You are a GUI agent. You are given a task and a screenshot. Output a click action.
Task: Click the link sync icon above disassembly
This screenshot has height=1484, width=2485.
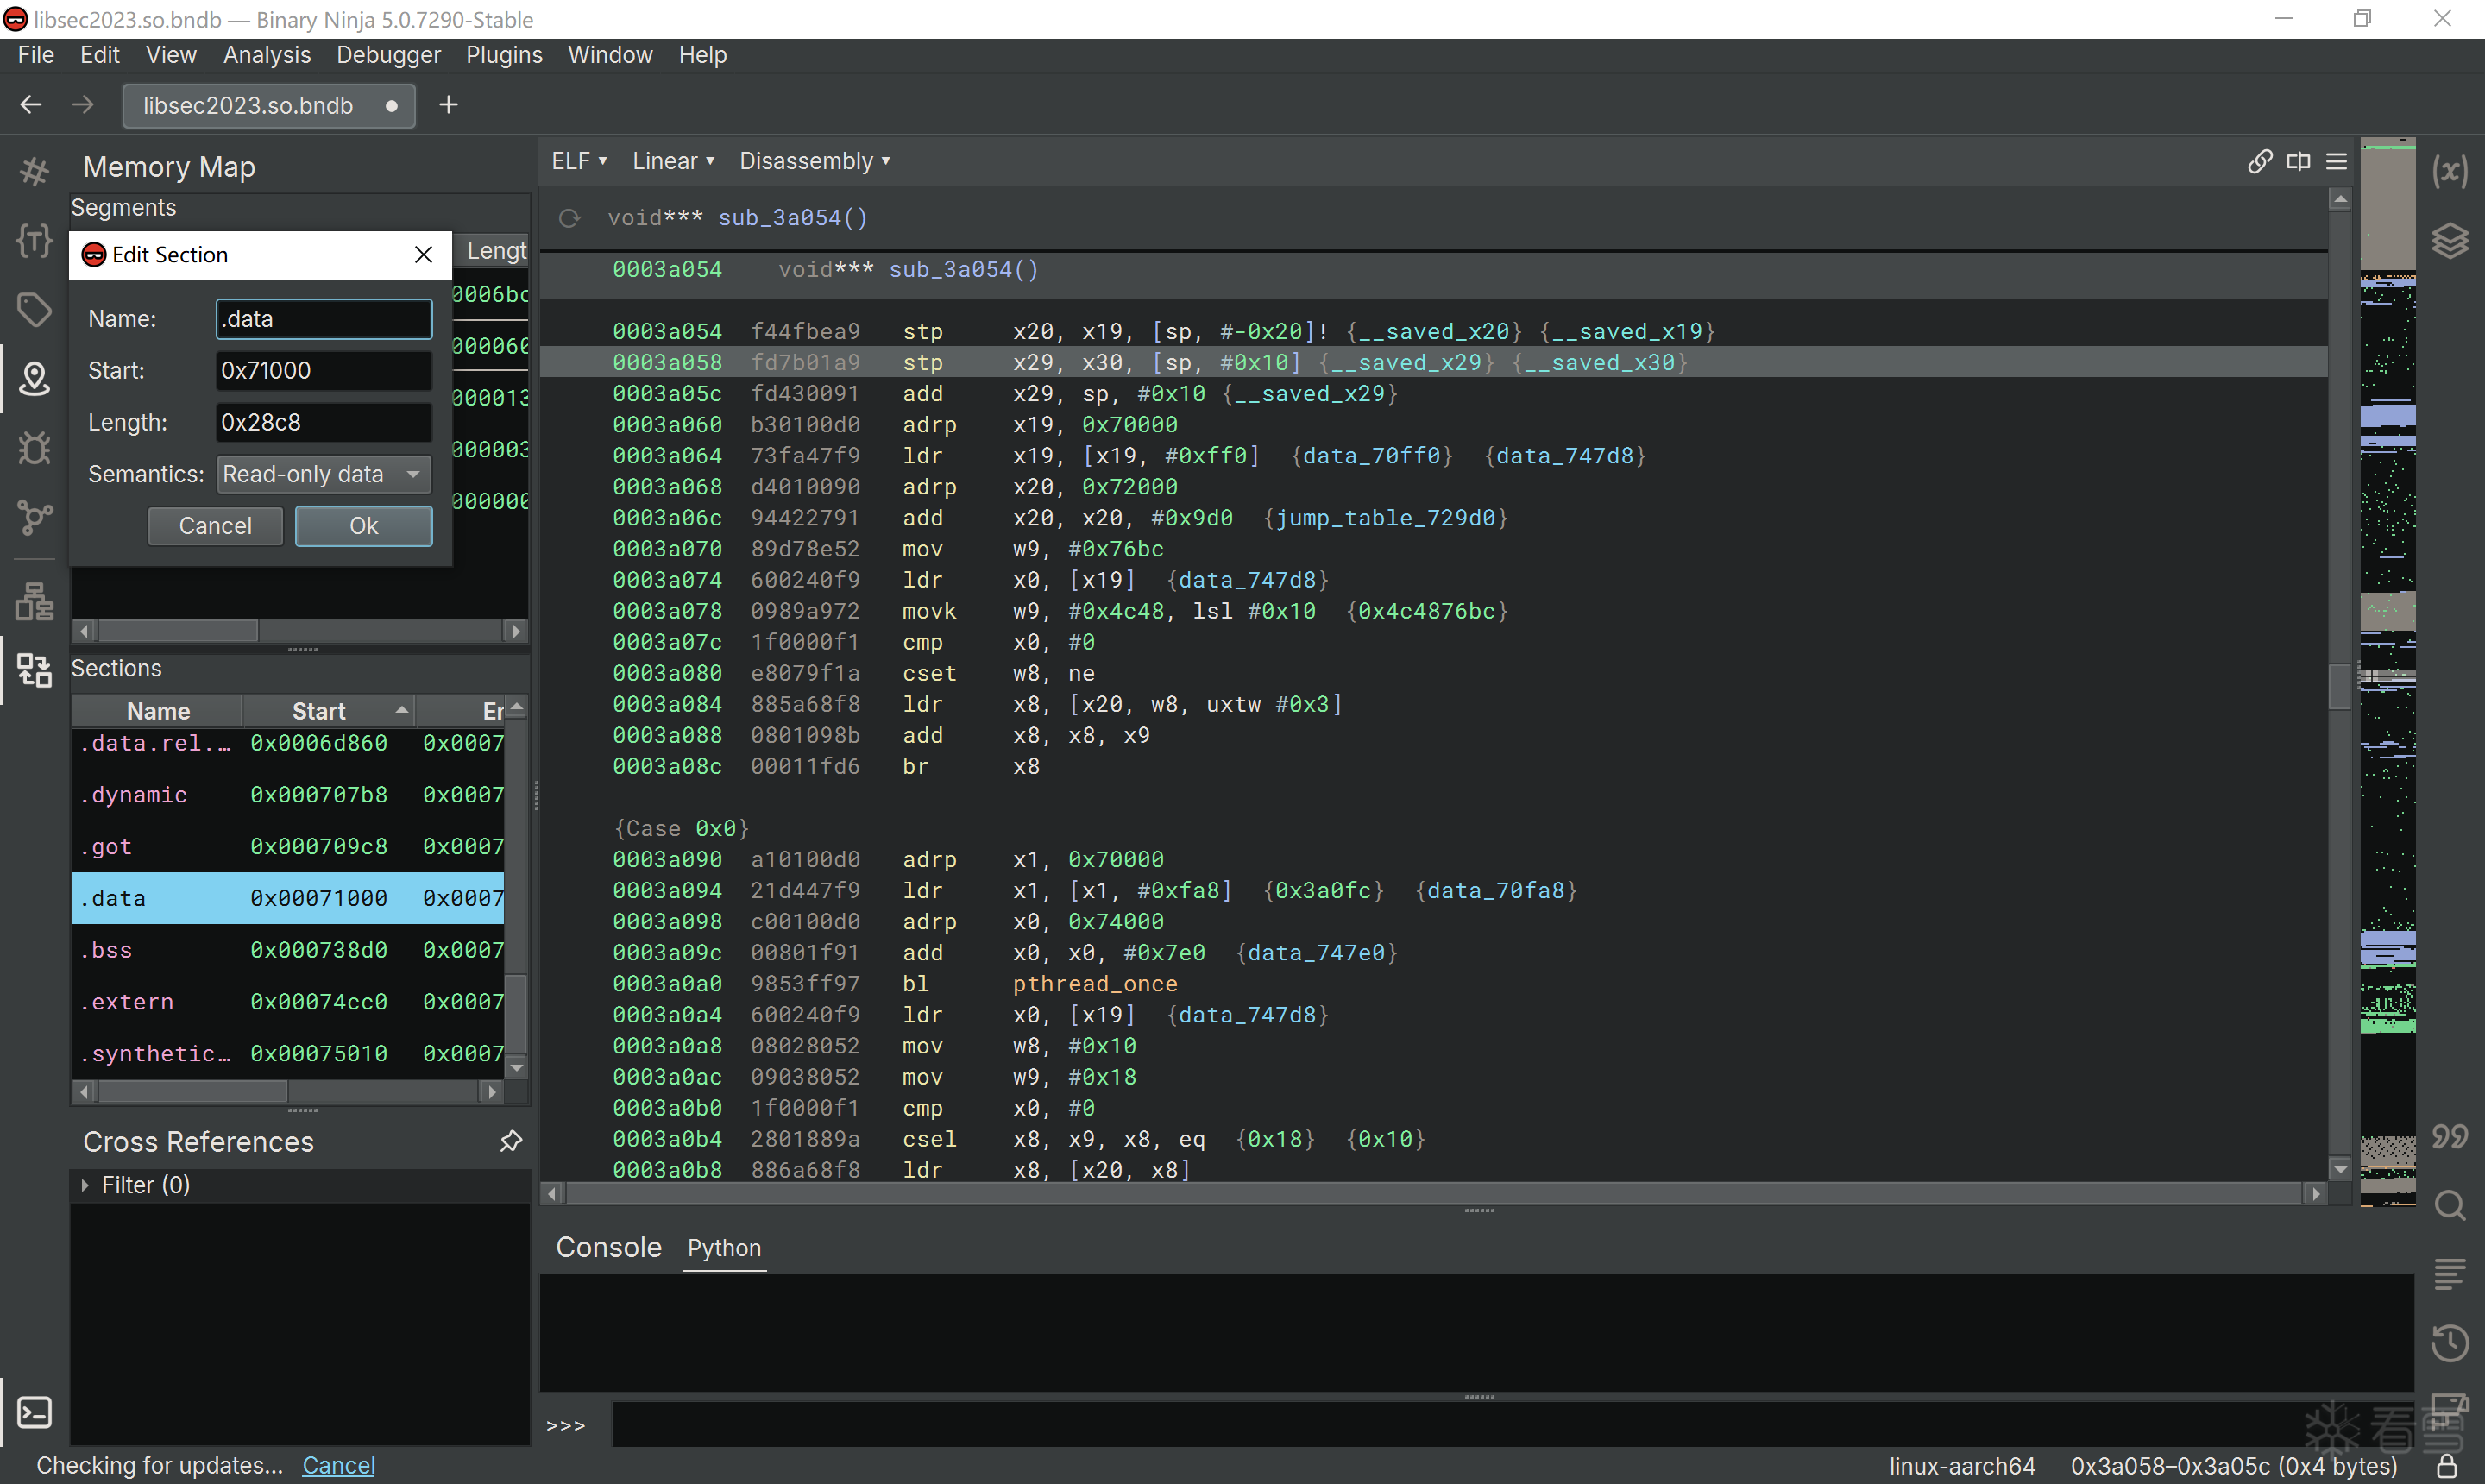[2259, 161]
